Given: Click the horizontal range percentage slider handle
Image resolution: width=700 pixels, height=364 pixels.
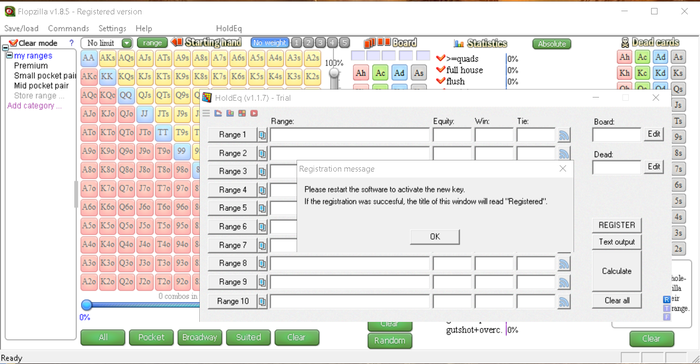Looking at the screenshot, I should point(87,305).
